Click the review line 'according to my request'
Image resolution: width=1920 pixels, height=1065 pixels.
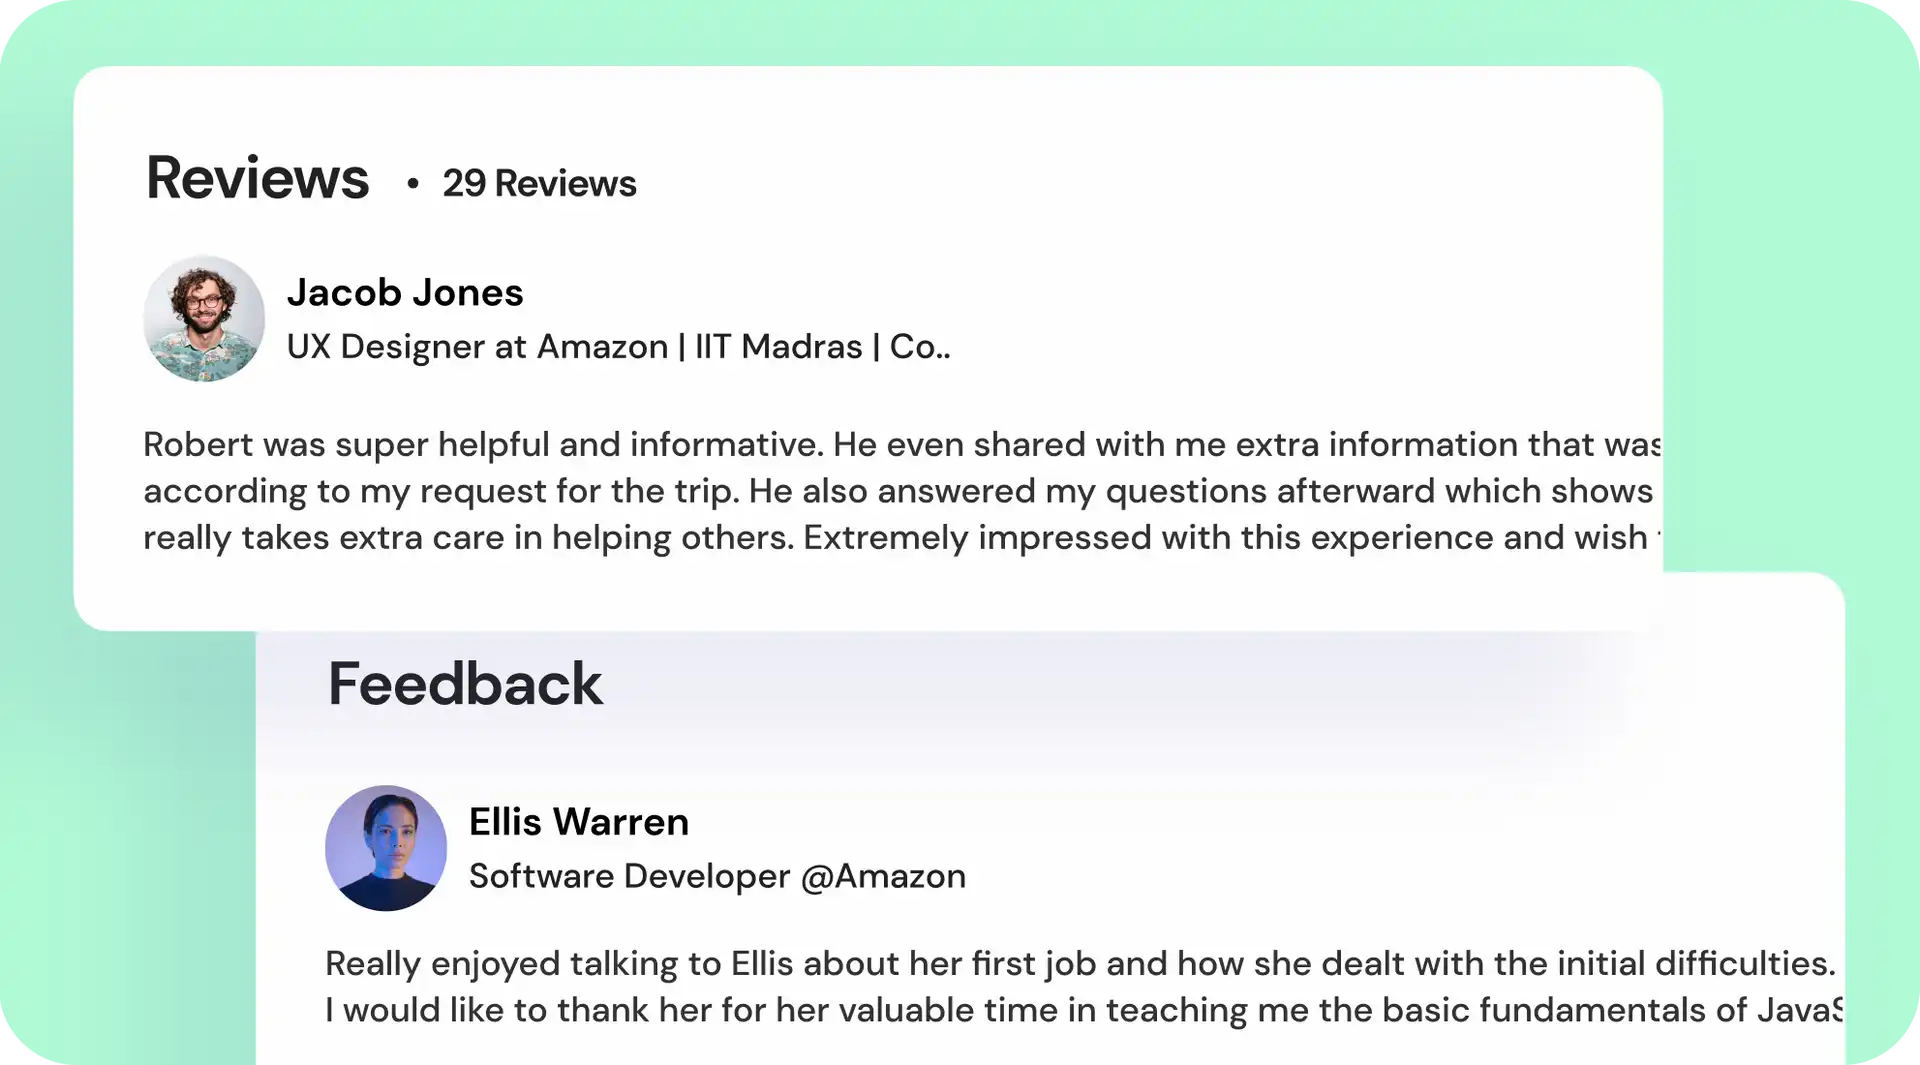coord(898,491)
